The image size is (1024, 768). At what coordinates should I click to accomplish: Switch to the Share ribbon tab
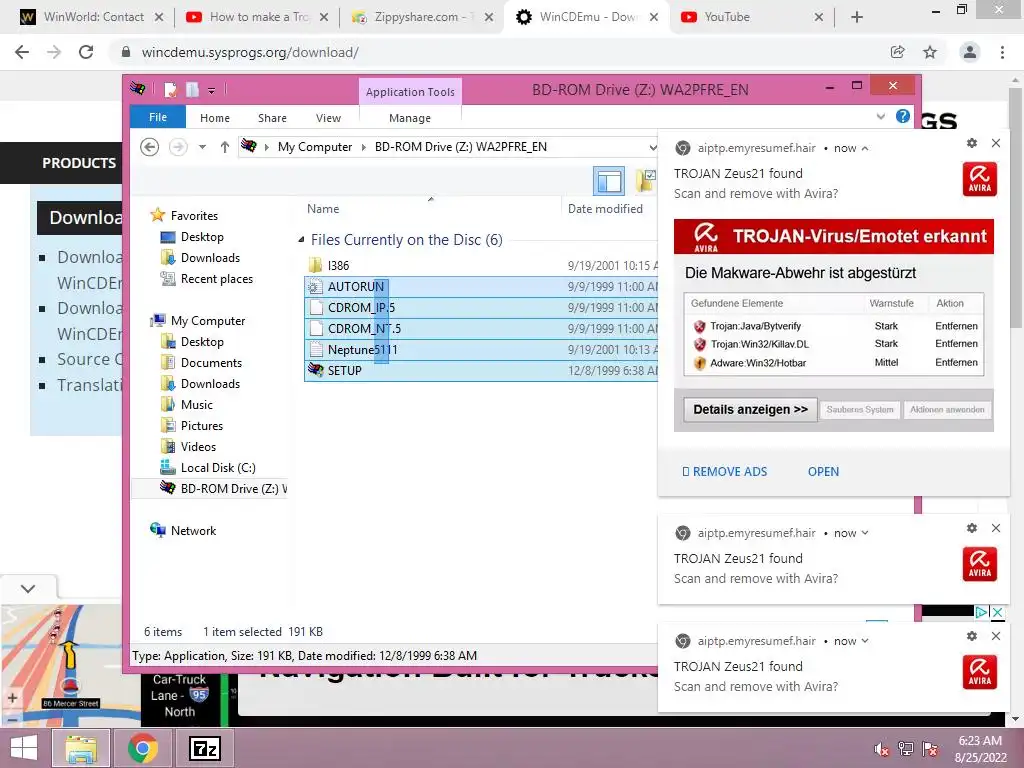click(x=272, y=118)
